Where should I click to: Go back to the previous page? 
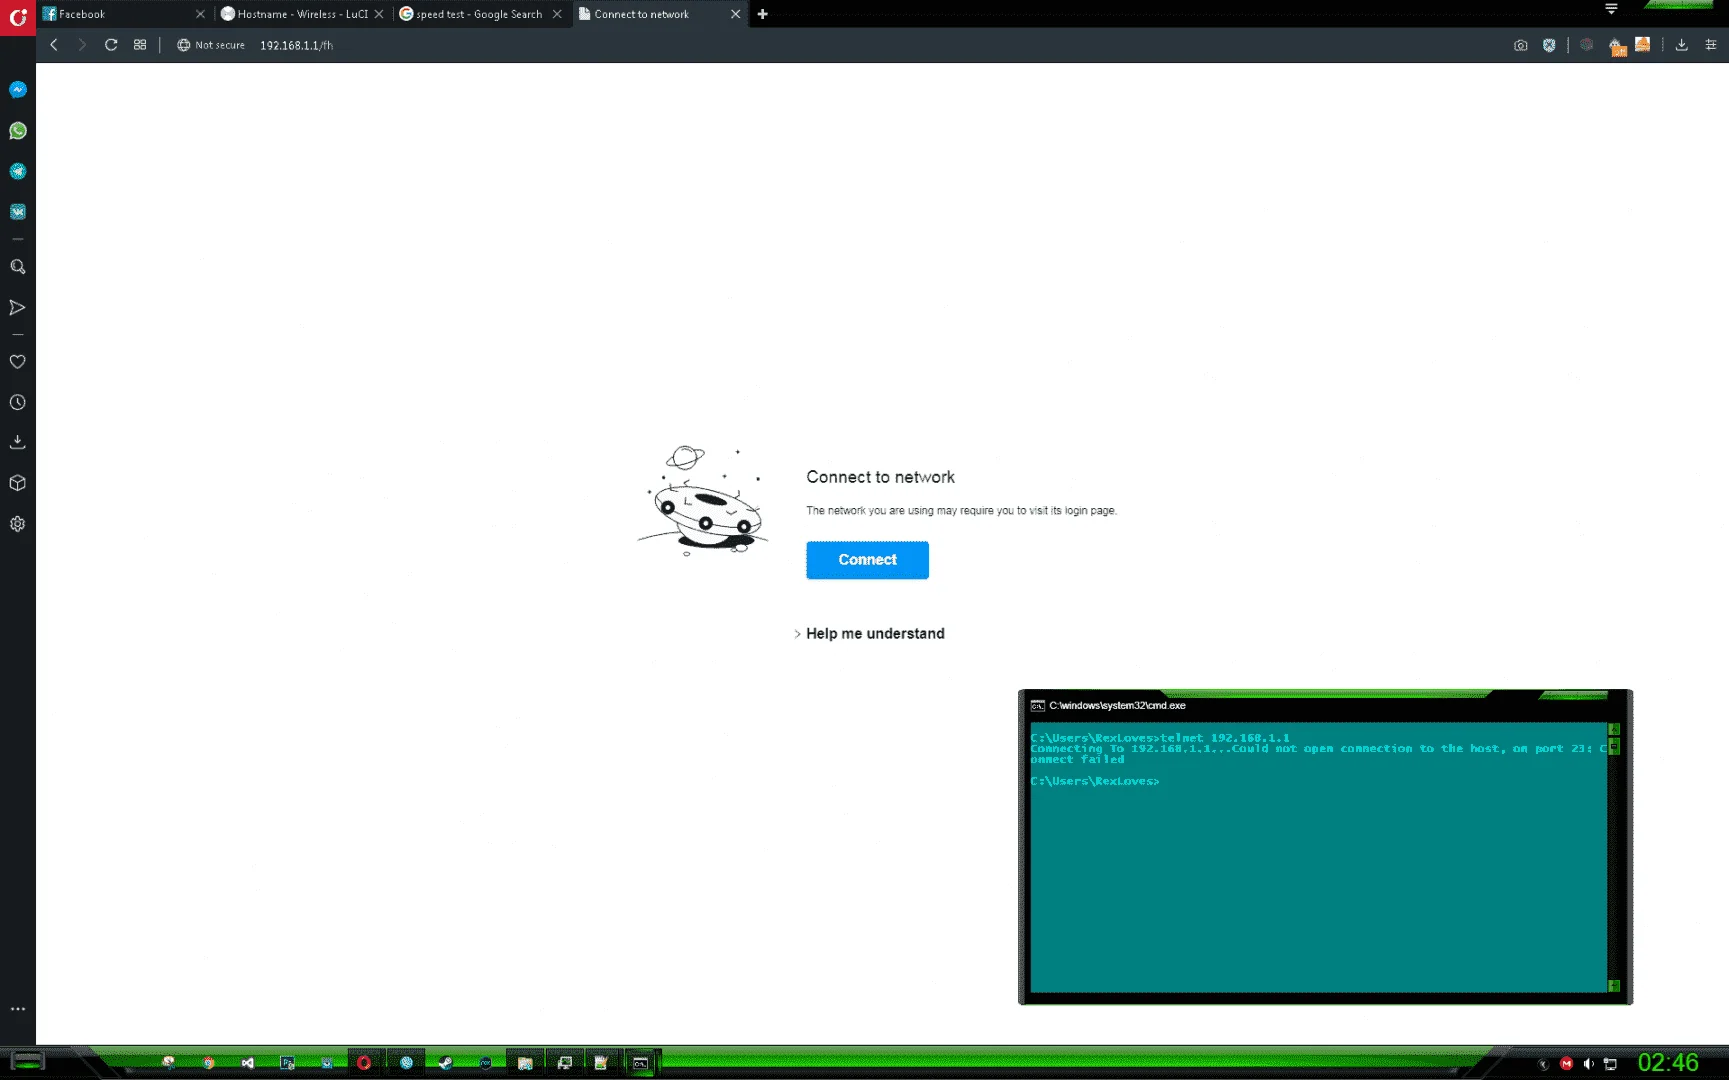click(54, 45)
